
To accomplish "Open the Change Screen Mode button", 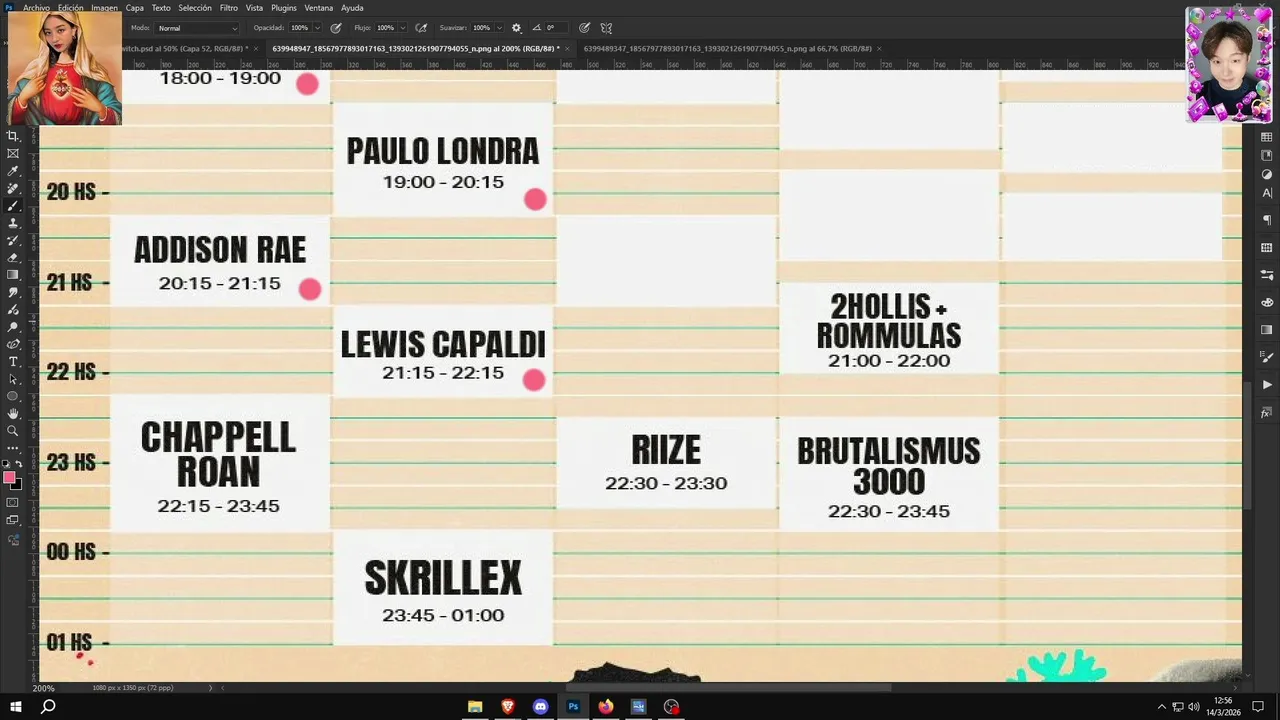I will point(13,520).
